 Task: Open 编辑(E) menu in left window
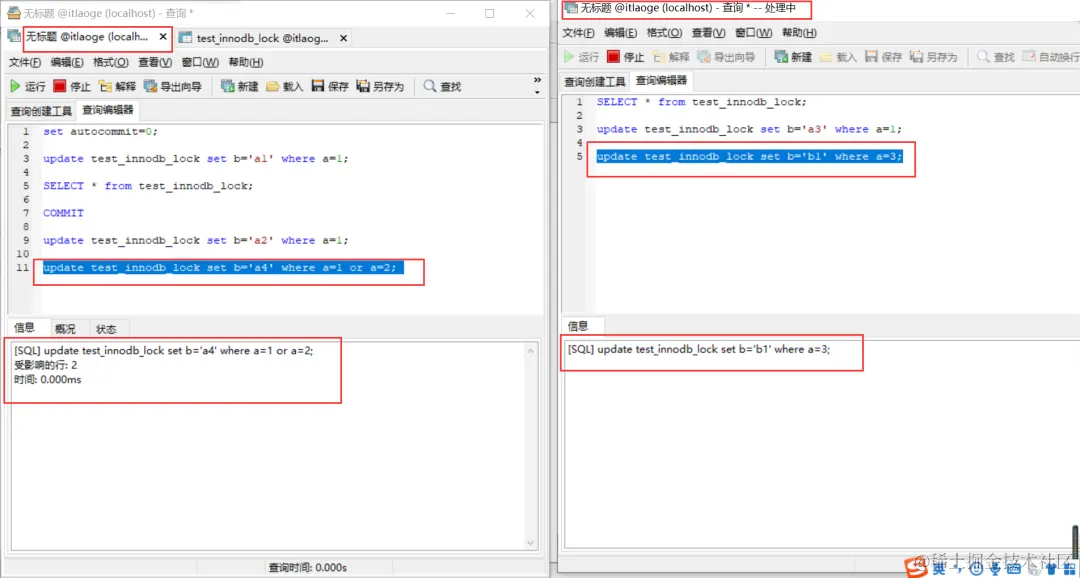tap(68, 63)
